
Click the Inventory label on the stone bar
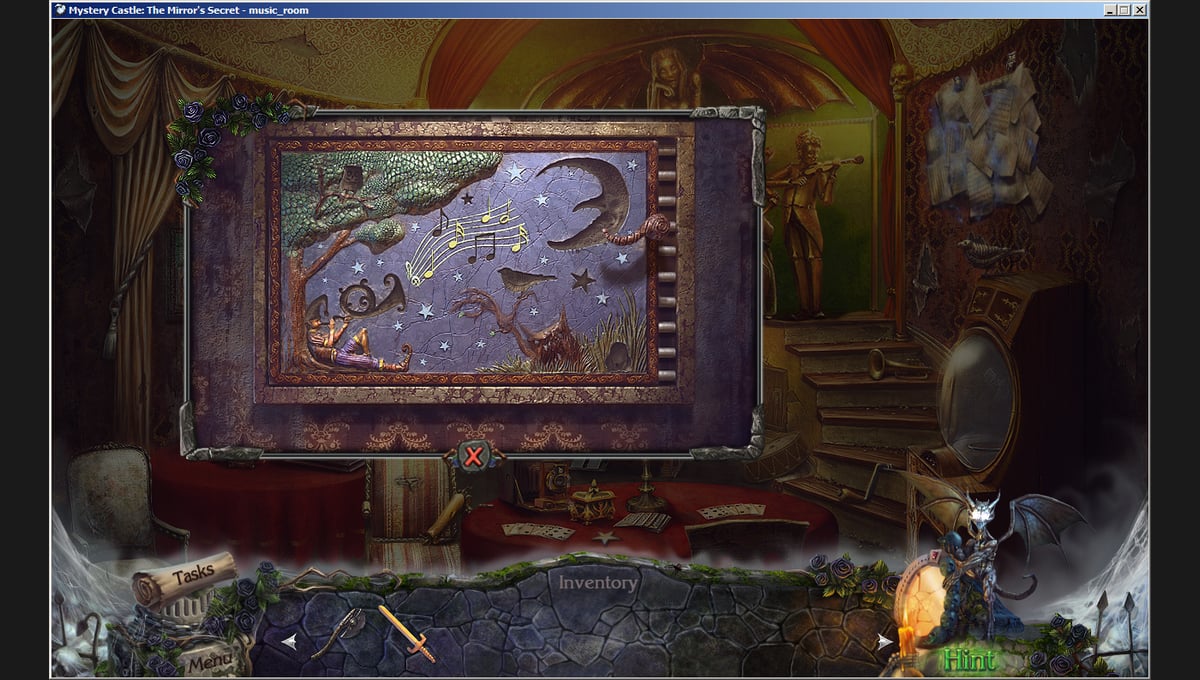[597, 582]
